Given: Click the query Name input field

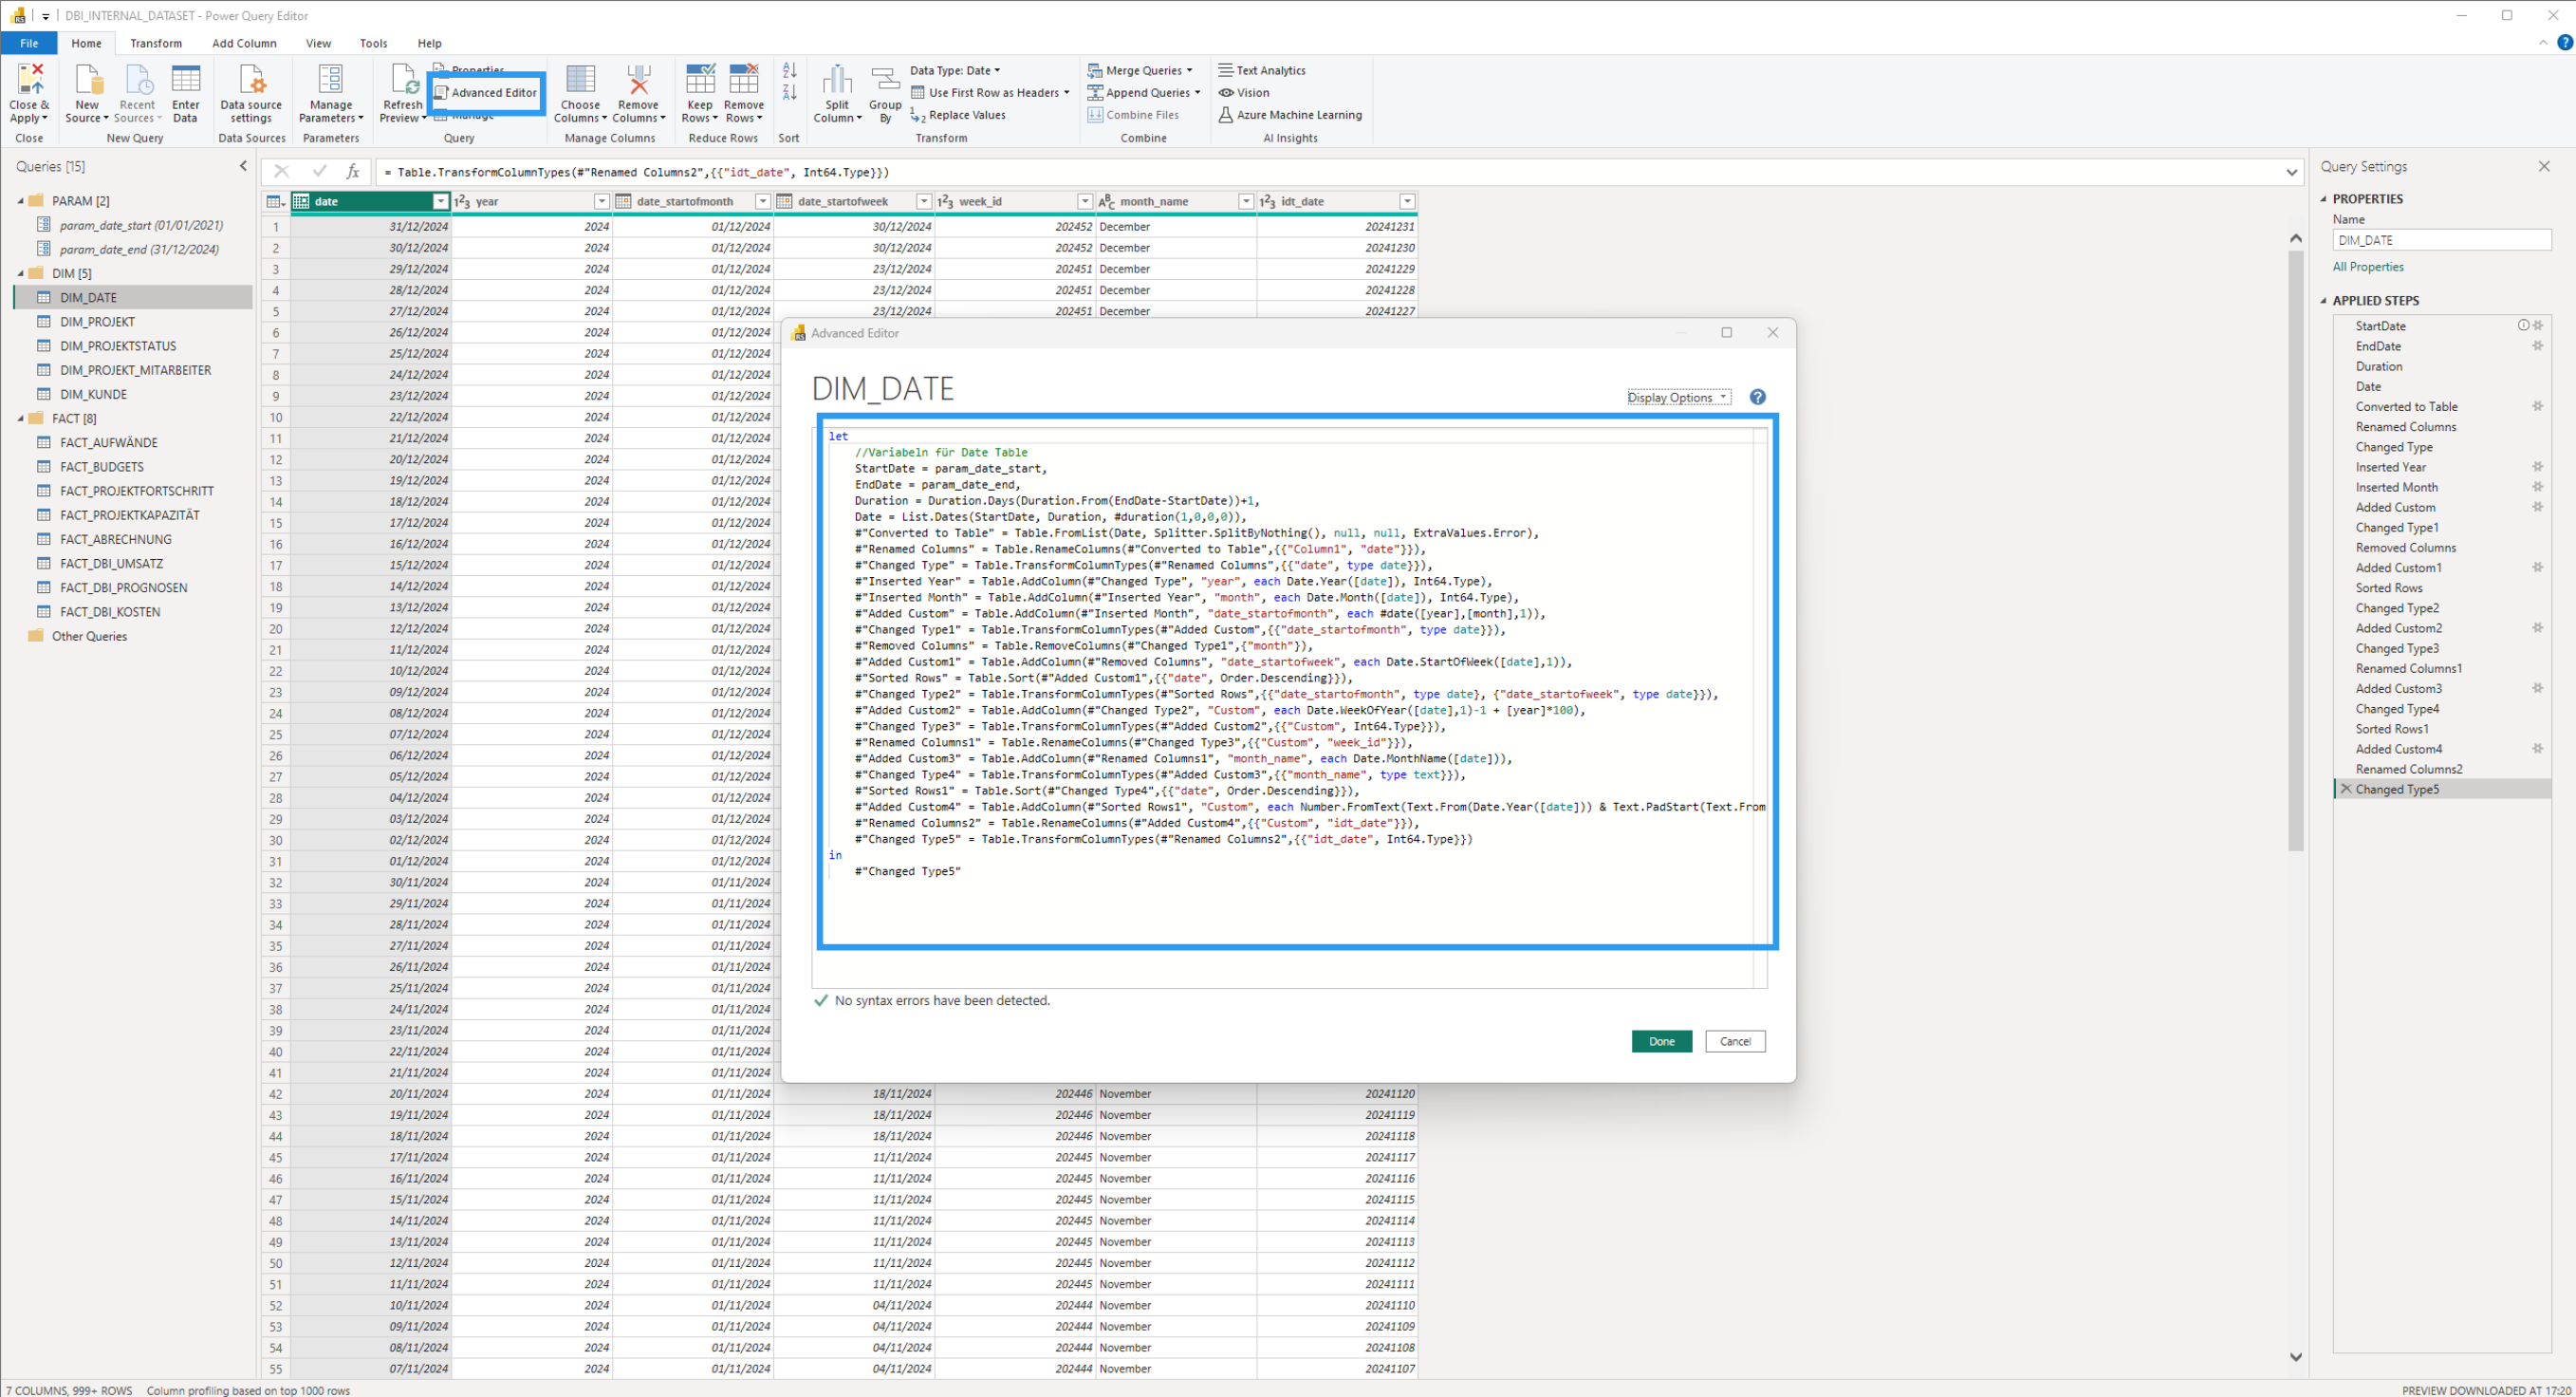Looking at the screenshot, I should pyautogui.click(x=2441, y=241).
